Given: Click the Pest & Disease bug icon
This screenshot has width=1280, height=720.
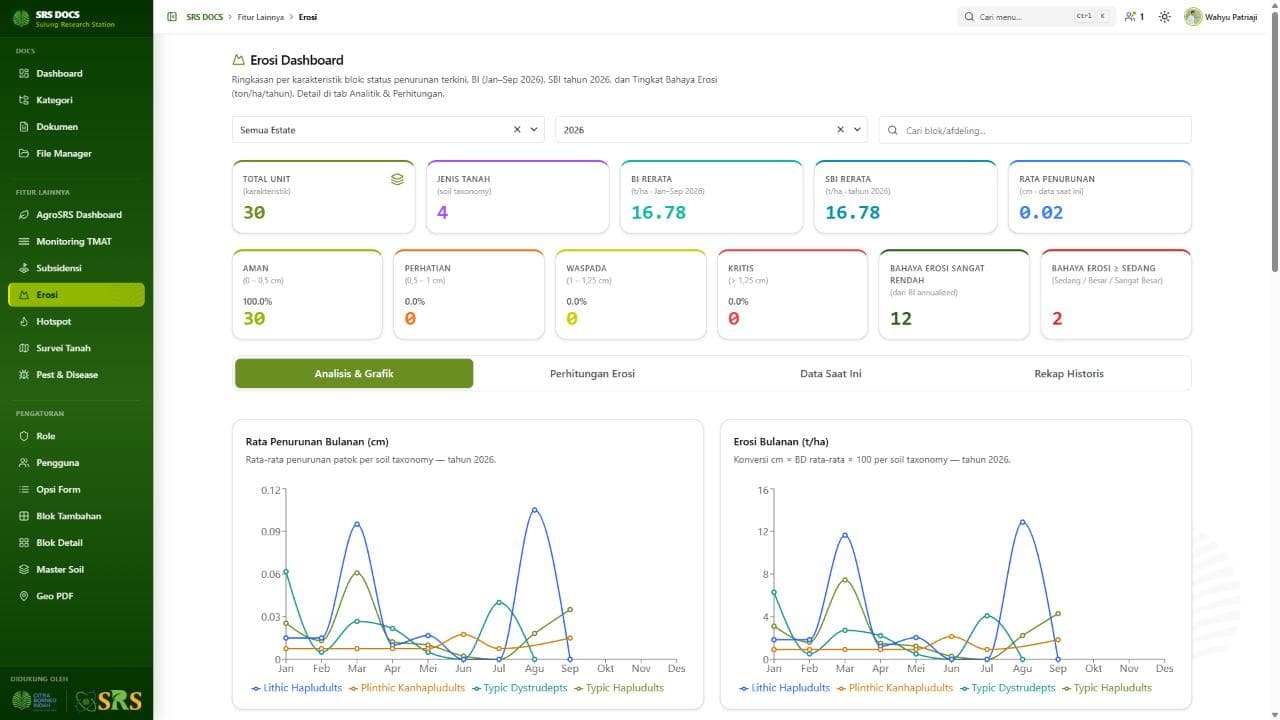Looking at the screenshot, I should point(25,374).
